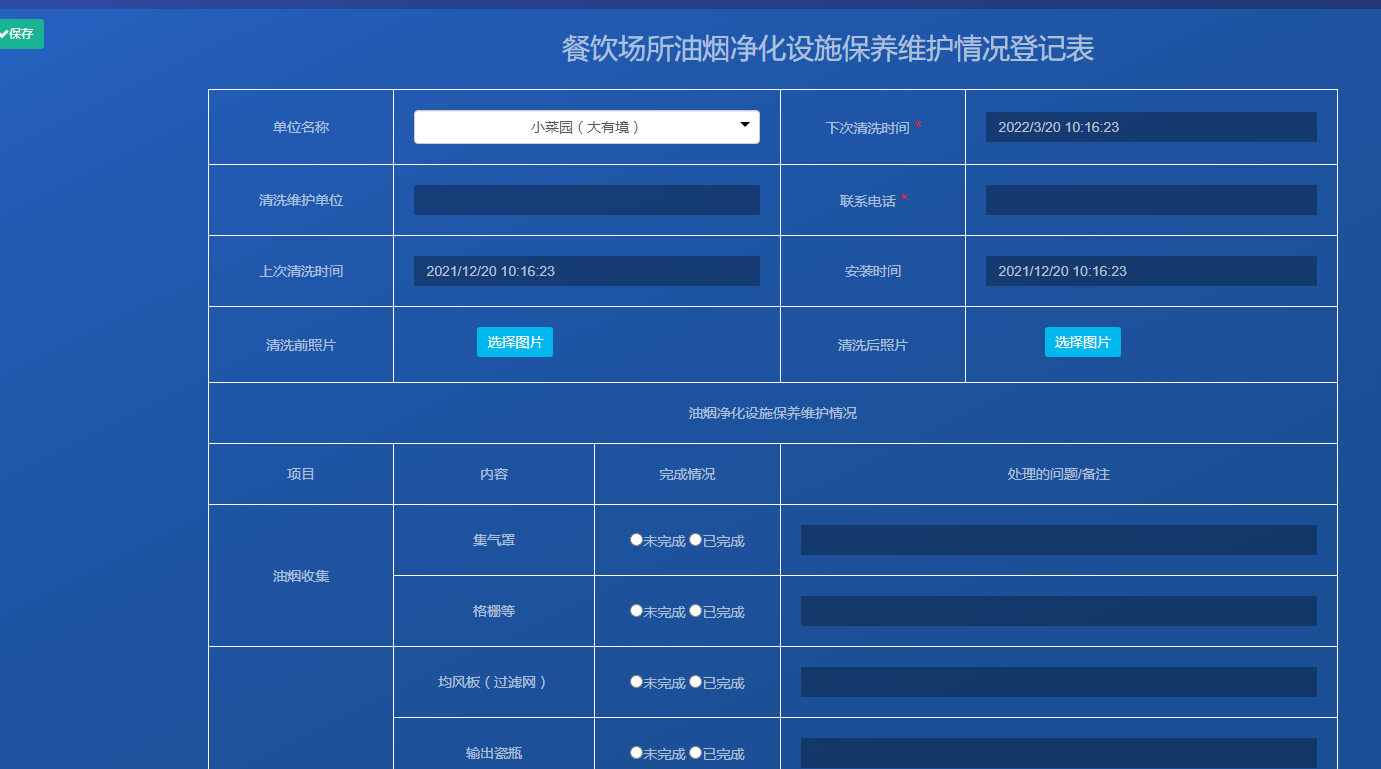Viewport: 1381px width, 769px height.
Task: Choose a picture for 清洗前照片
Action: (515, 342)
